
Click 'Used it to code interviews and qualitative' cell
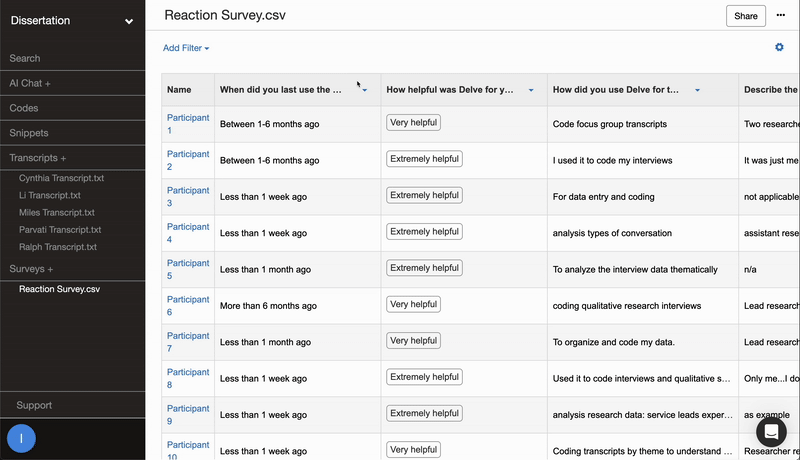tap(641, 378)
